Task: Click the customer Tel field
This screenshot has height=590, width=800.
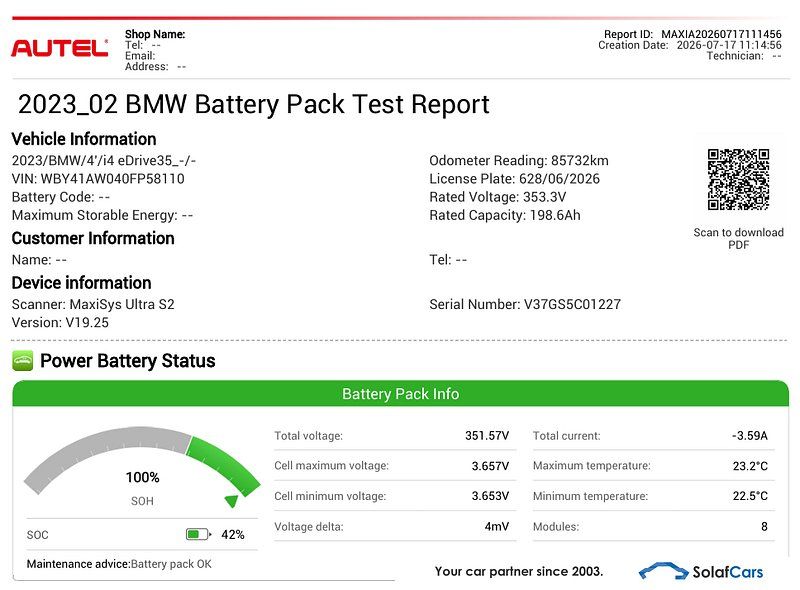Action: click(448, 260)
